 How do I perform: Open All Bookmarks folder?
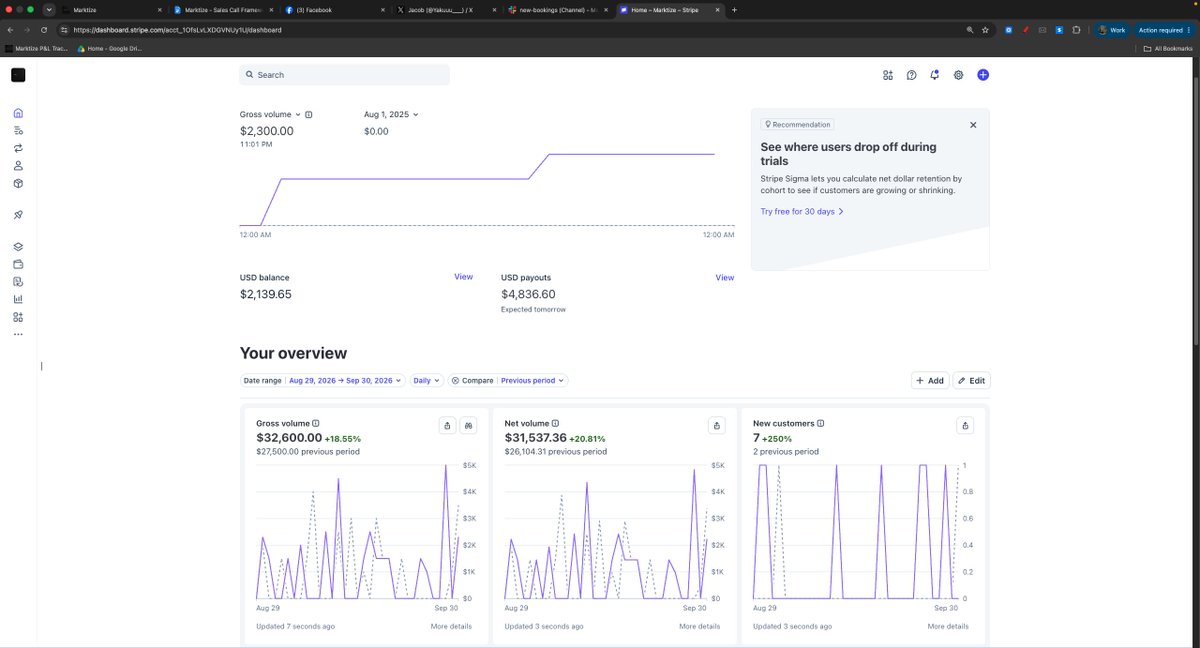point(1170,48)
